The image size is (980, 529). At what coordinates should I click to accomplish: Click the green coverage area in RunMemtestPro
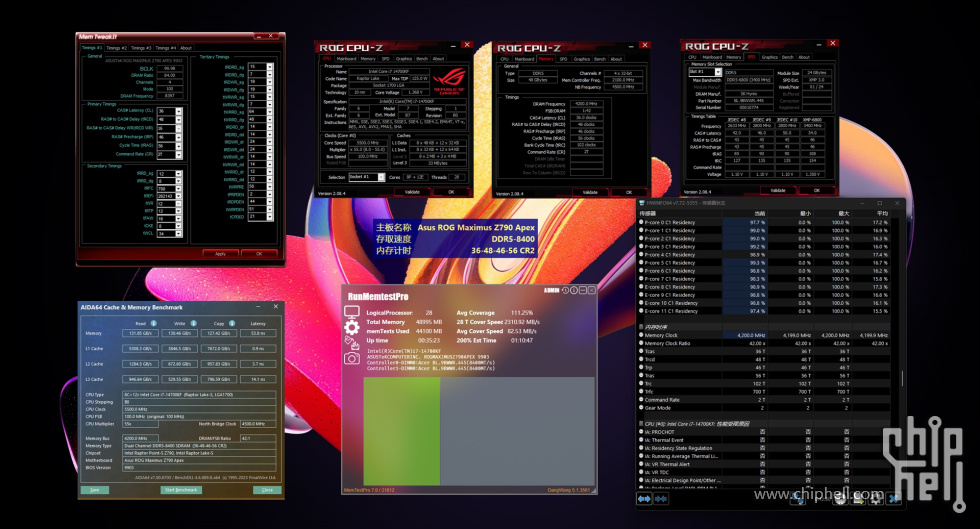(401, 431)
